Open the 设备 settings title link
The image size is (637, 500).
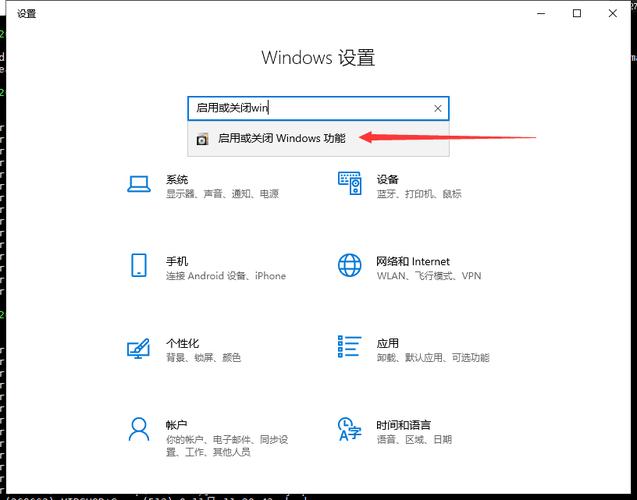pos(387,179)
